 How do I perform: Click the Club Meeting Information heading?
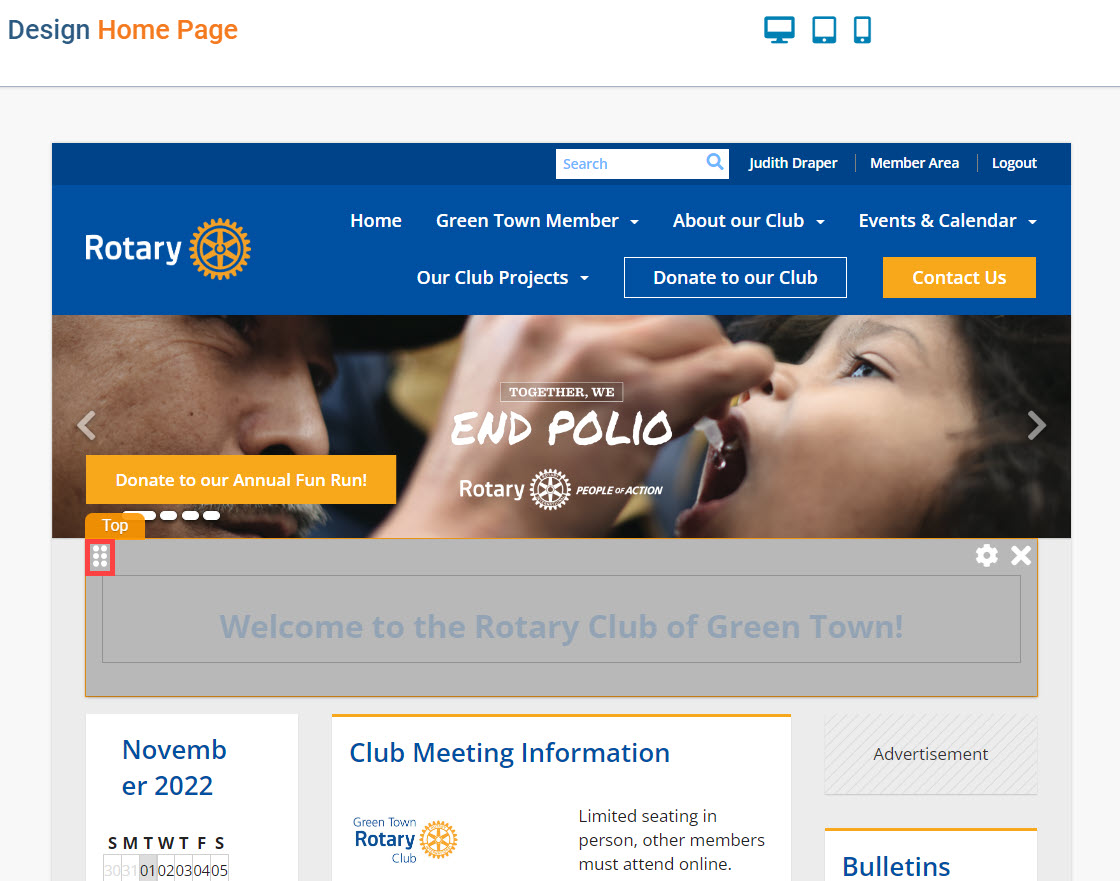(509, 753)
